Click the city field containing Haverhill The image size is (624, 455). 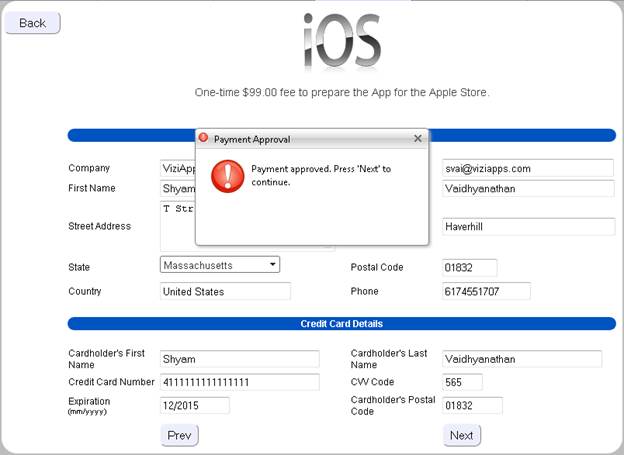[528, 227]
